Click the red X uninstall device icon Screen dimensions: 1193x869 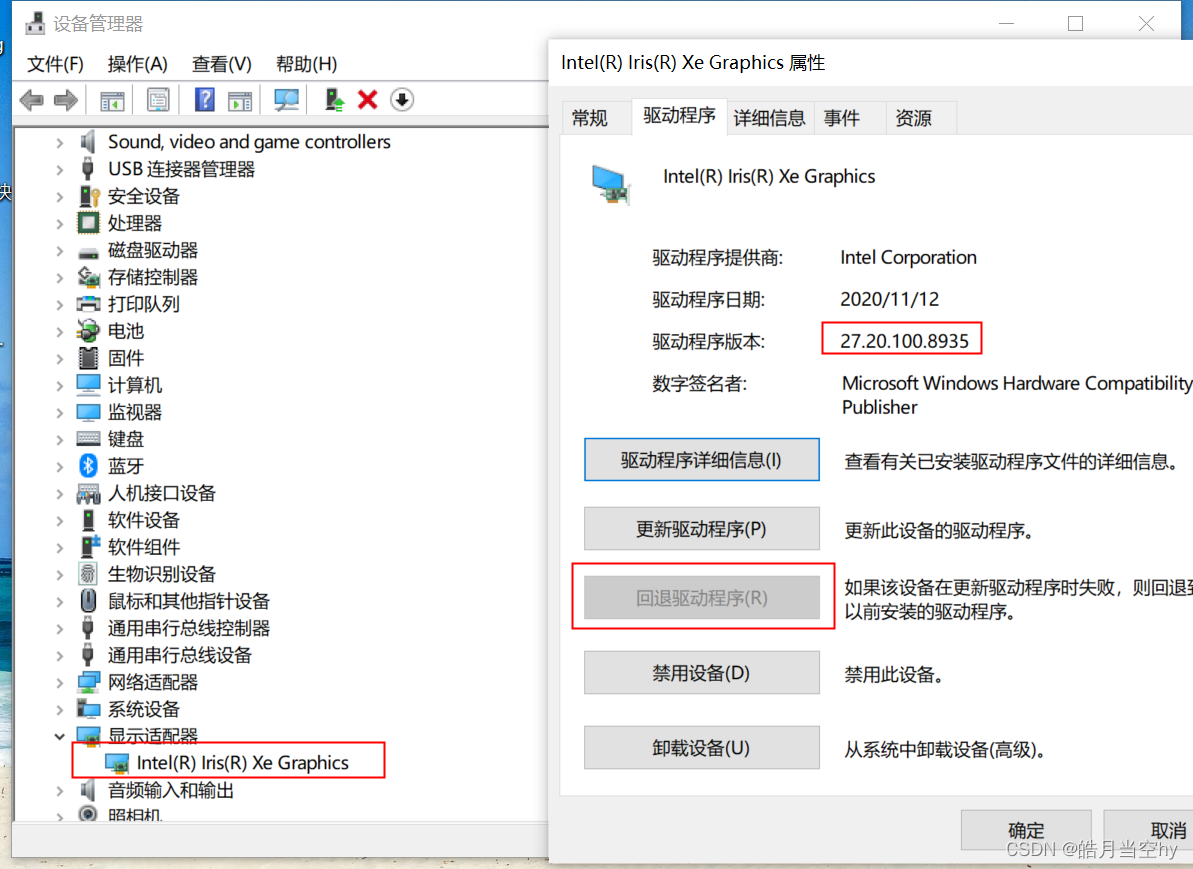(x=367, y=100)
